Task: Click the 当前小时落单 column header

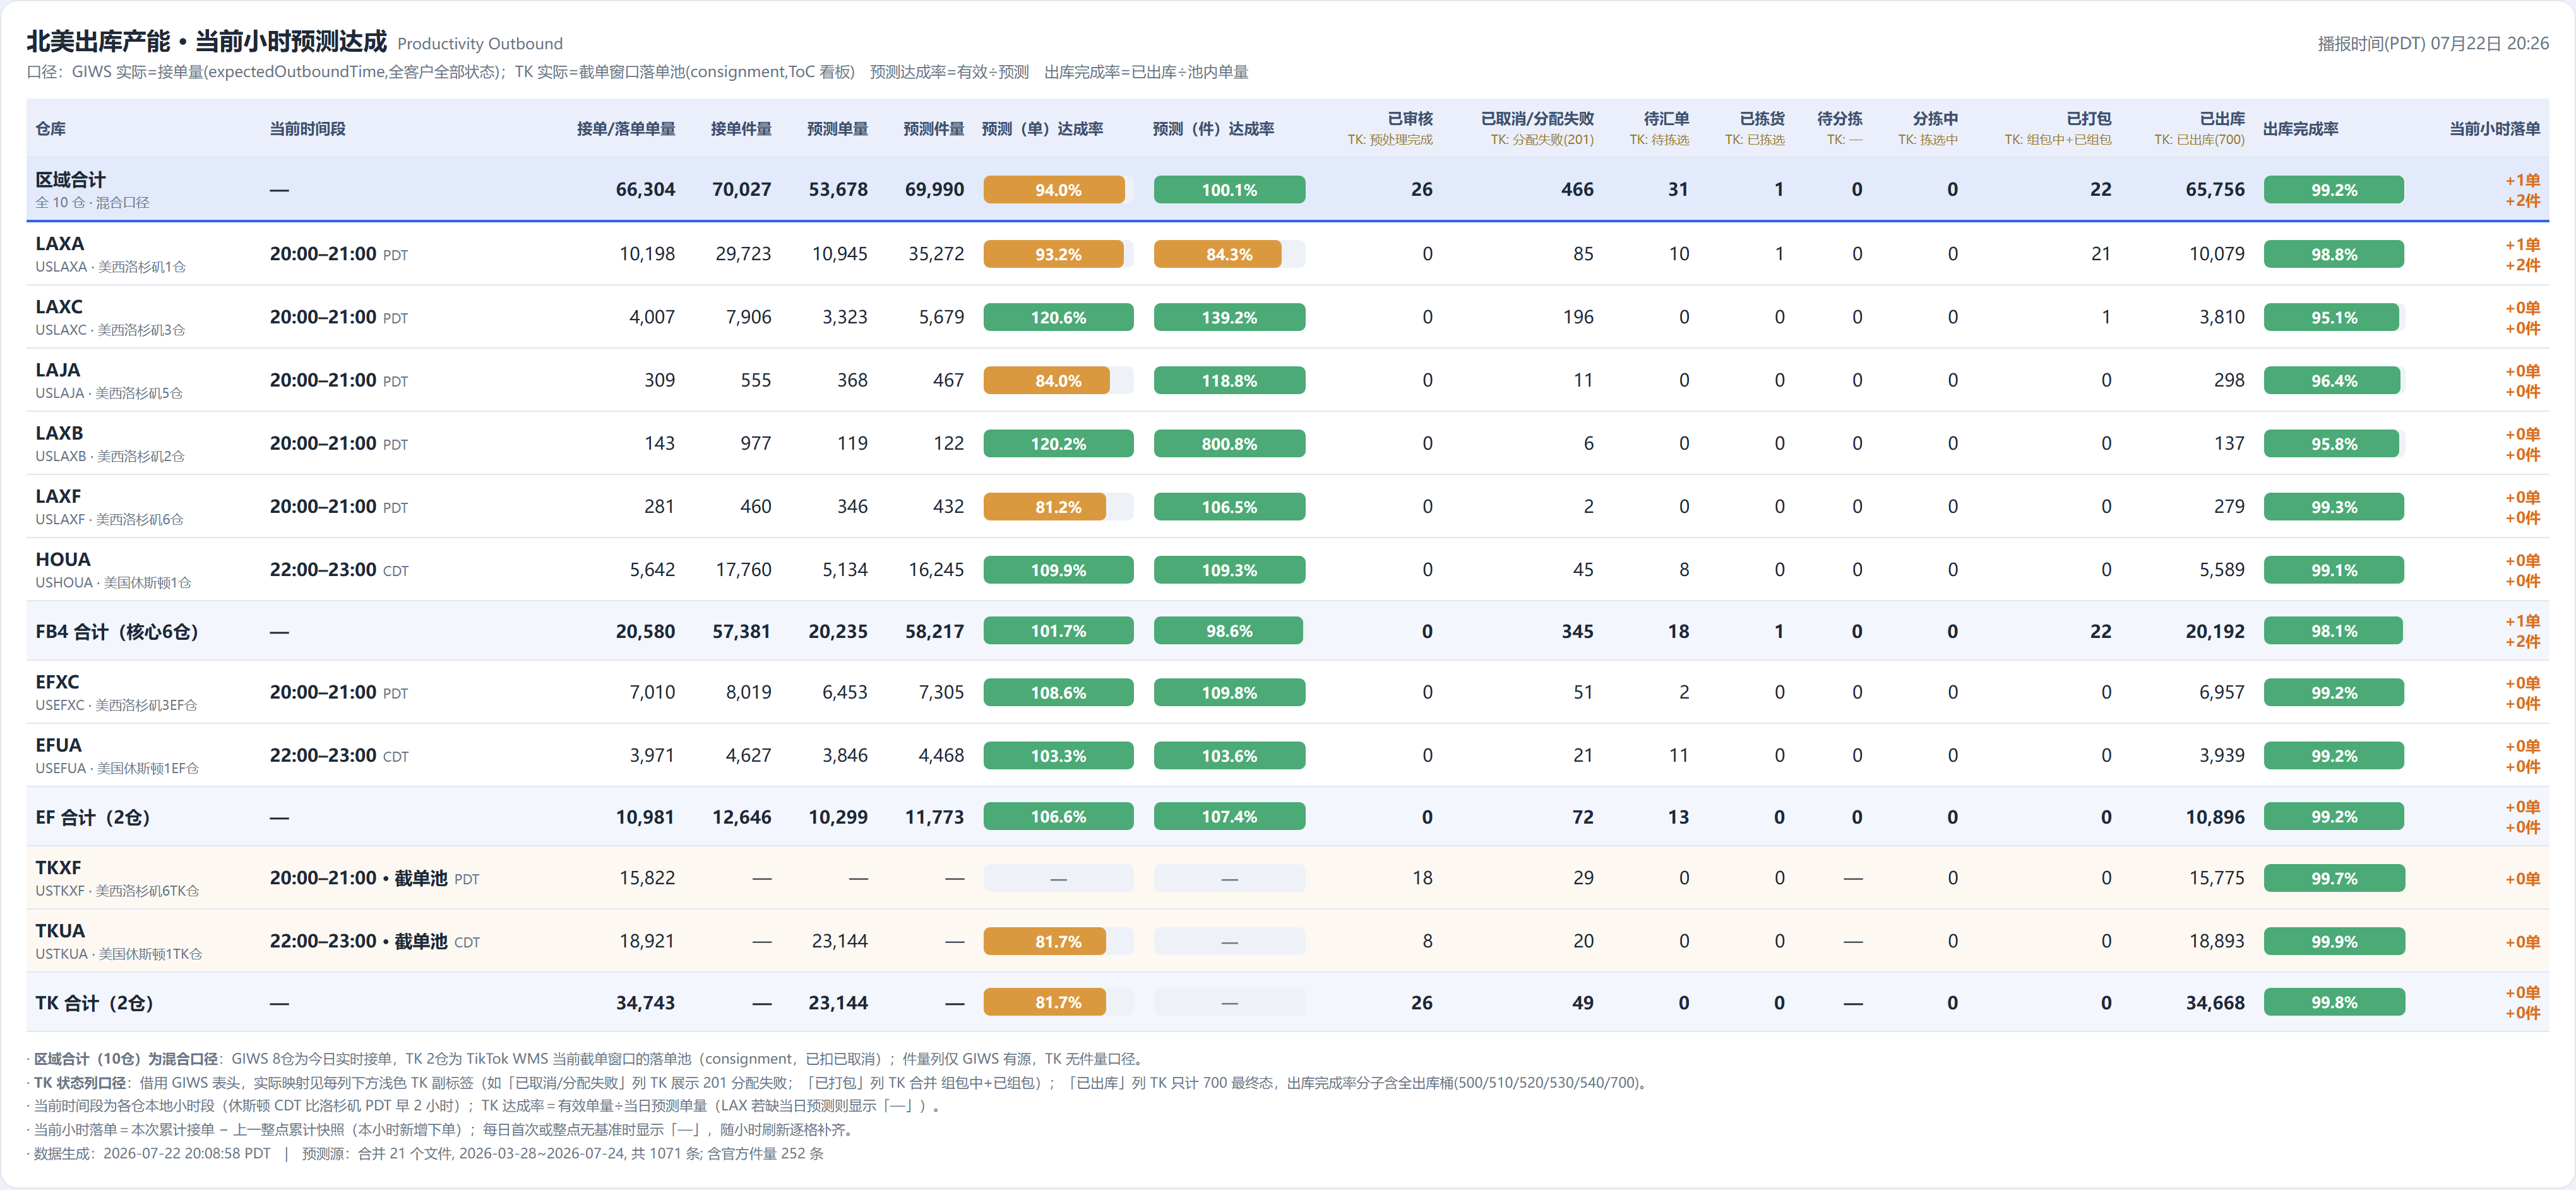Action: (x=2494, y=129)
